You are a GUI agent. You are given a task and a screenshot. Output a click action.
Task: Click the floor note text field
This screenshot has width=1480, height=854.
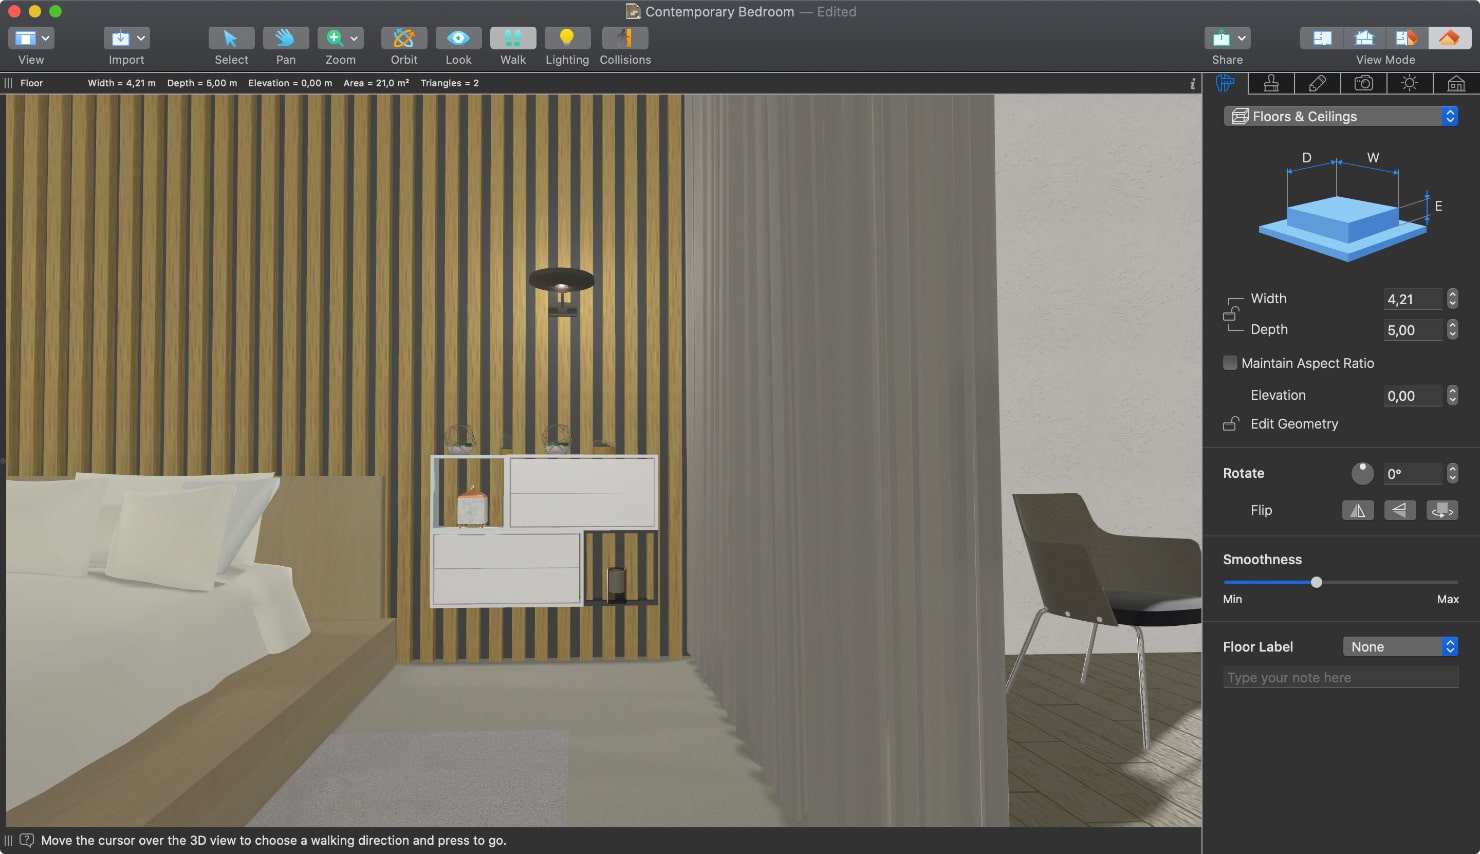(1340, 677)
